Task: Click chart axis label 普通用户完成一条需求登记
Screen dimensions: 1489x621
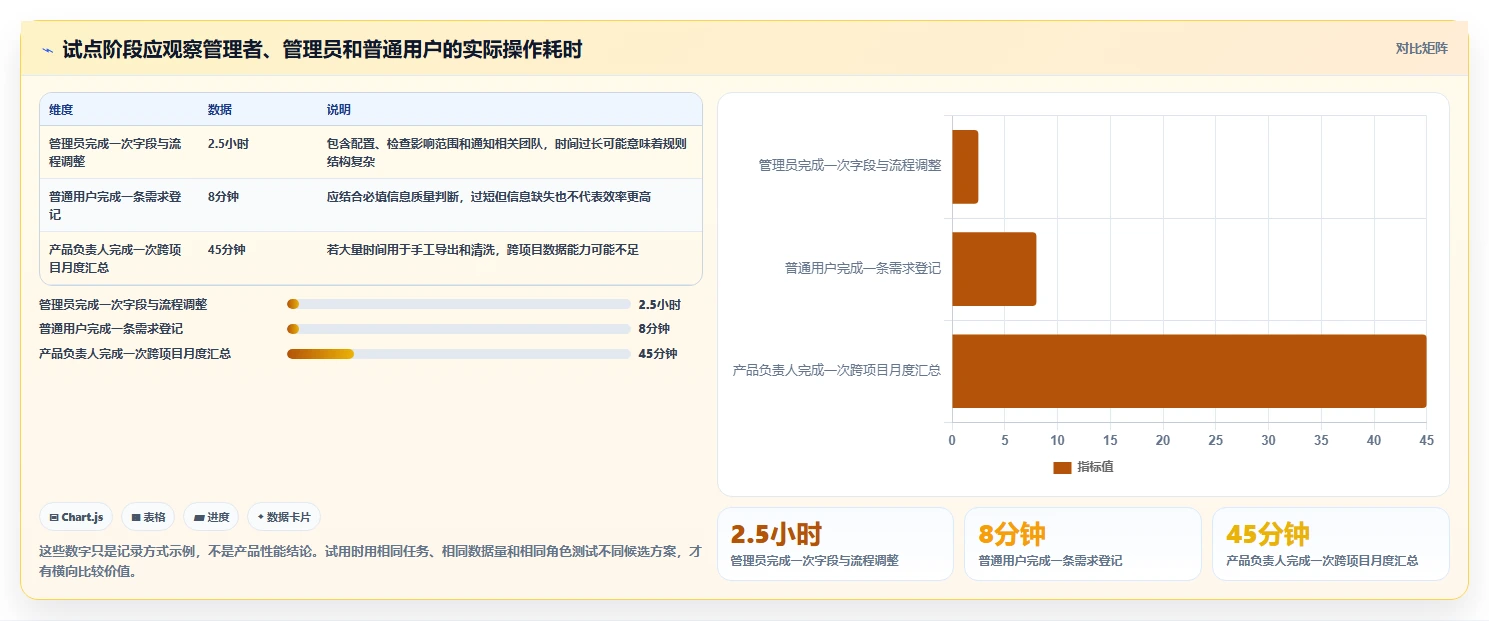Action: click(863, 269)
